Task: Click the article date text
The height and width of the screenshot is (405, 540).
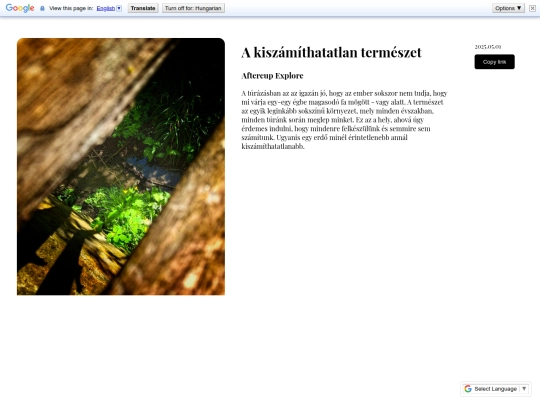Action: [488, 47]
